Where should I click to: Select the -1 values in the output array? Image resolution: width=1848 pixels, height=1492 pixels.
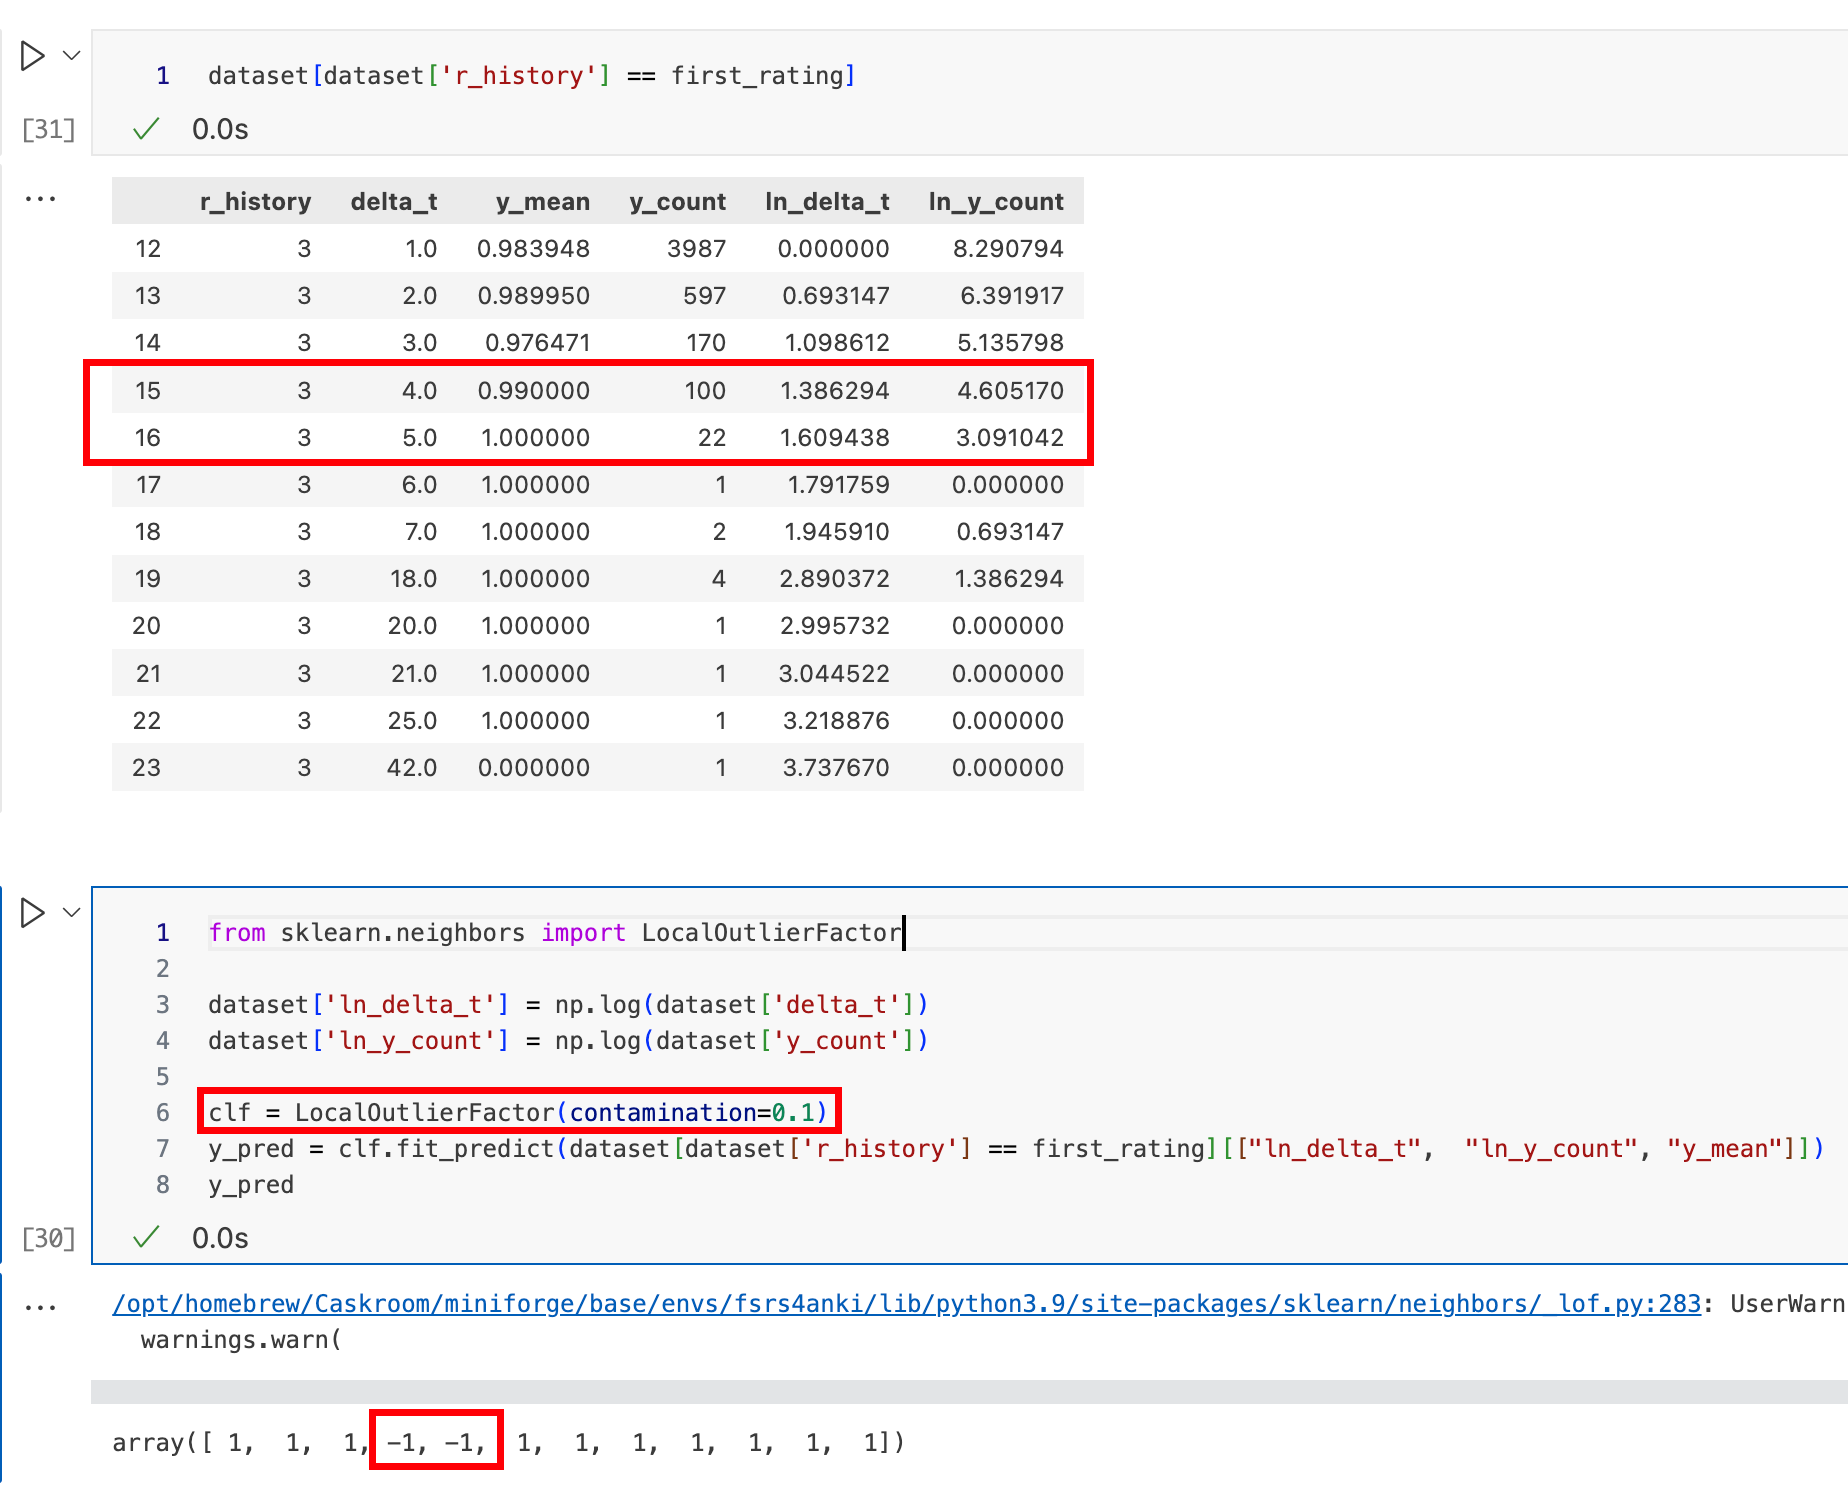click(435, 1442)
